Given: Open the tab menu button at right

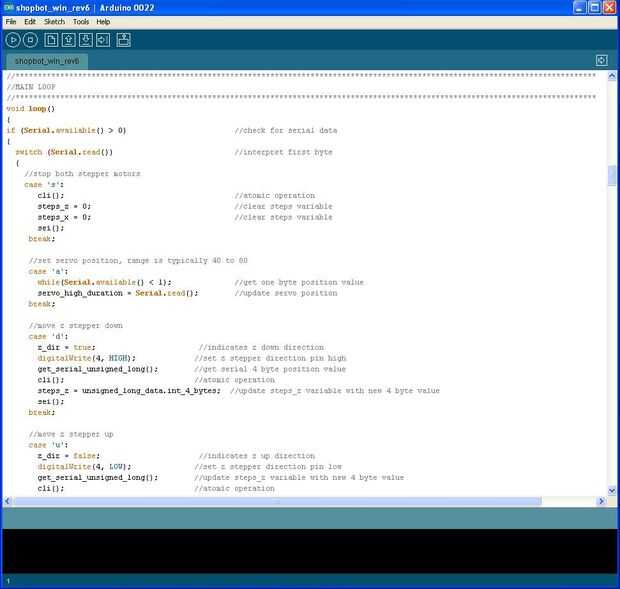Looking at the screenshot, I should point(601,60).
